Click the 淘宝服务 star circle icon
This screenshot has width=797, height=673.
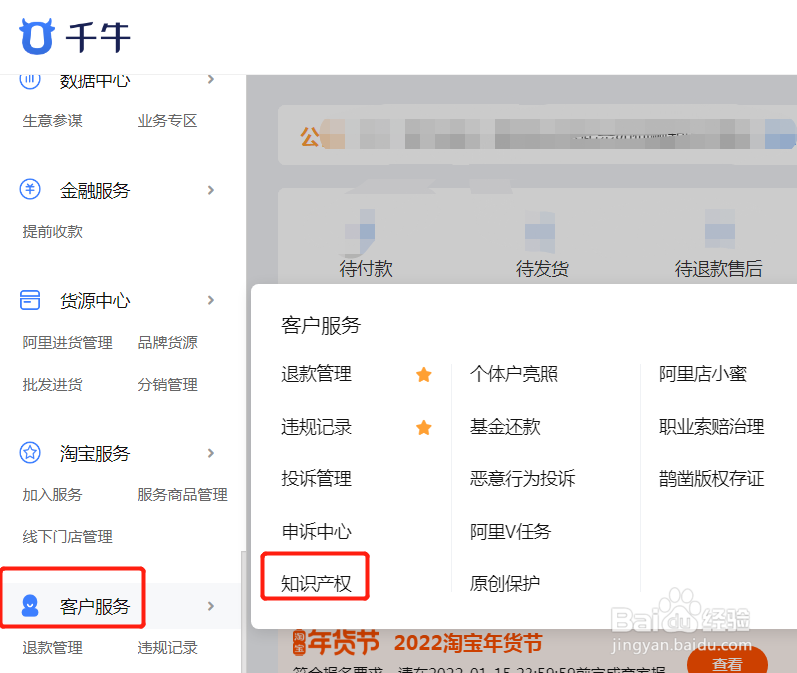click(x=30, y=452)
